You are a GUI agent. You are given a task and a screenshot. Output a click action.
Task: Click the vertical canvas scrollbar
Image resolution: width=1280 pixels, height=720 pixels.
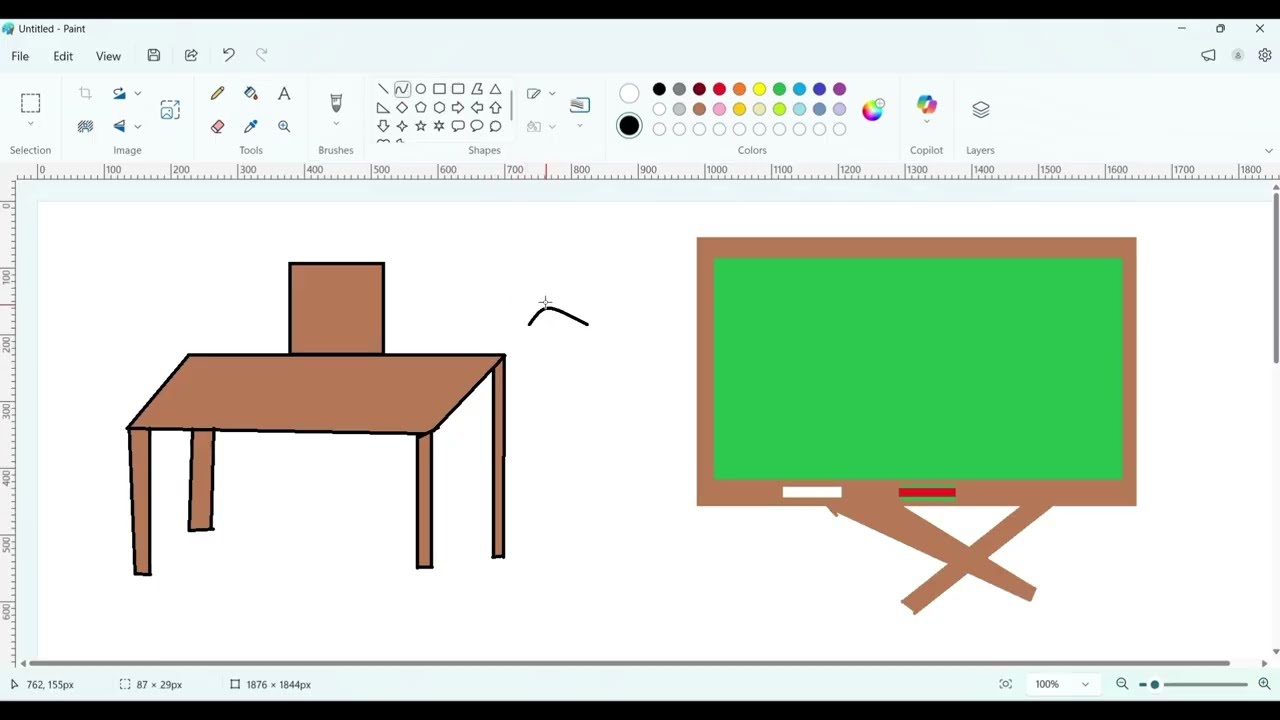coord(1276,278)
